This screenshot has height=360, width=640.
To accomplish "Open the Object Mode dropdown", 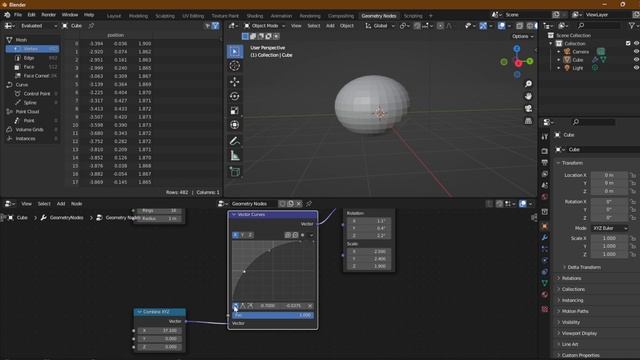I will [x=264, y=26].
